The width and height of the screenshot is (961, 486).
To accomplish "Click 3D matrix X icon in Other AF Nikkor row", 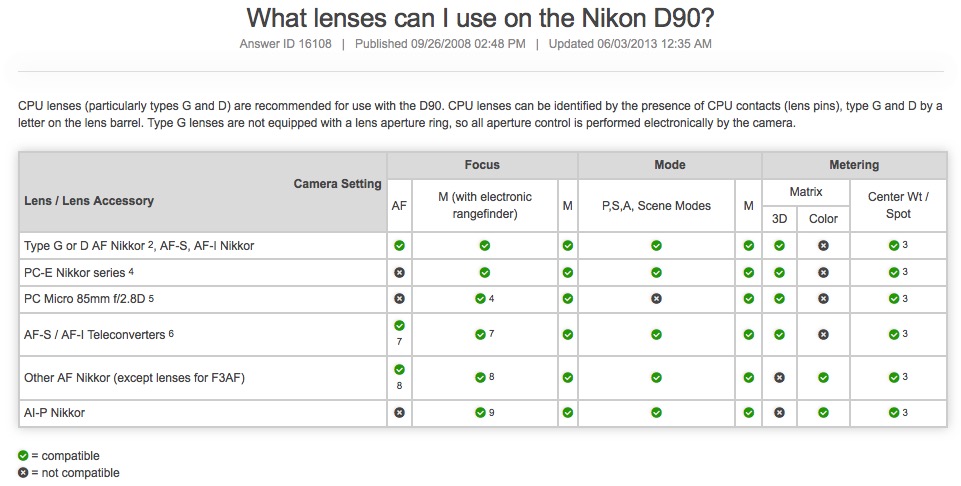I will point(779,378).
